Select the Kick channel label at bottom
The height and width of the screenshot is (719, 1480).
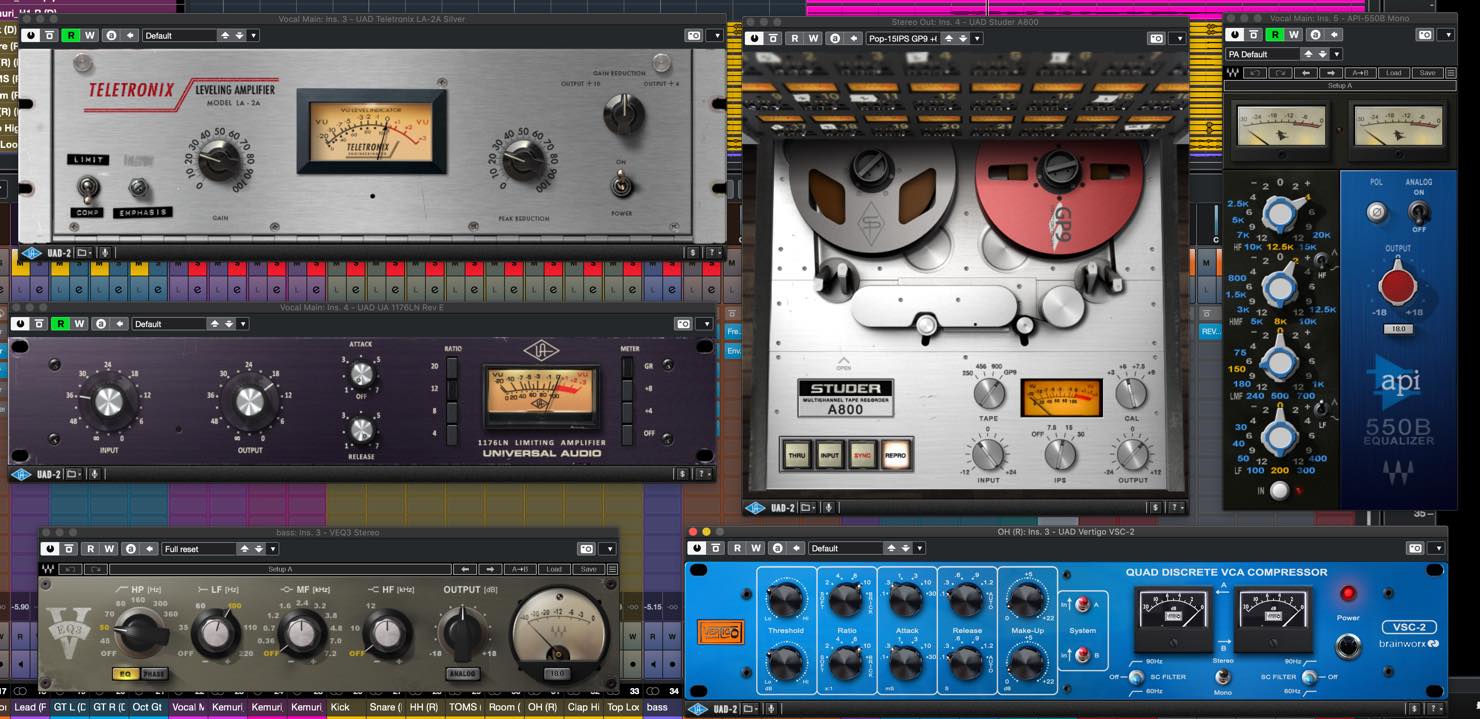pyautogui.click(x=345, y=707)
